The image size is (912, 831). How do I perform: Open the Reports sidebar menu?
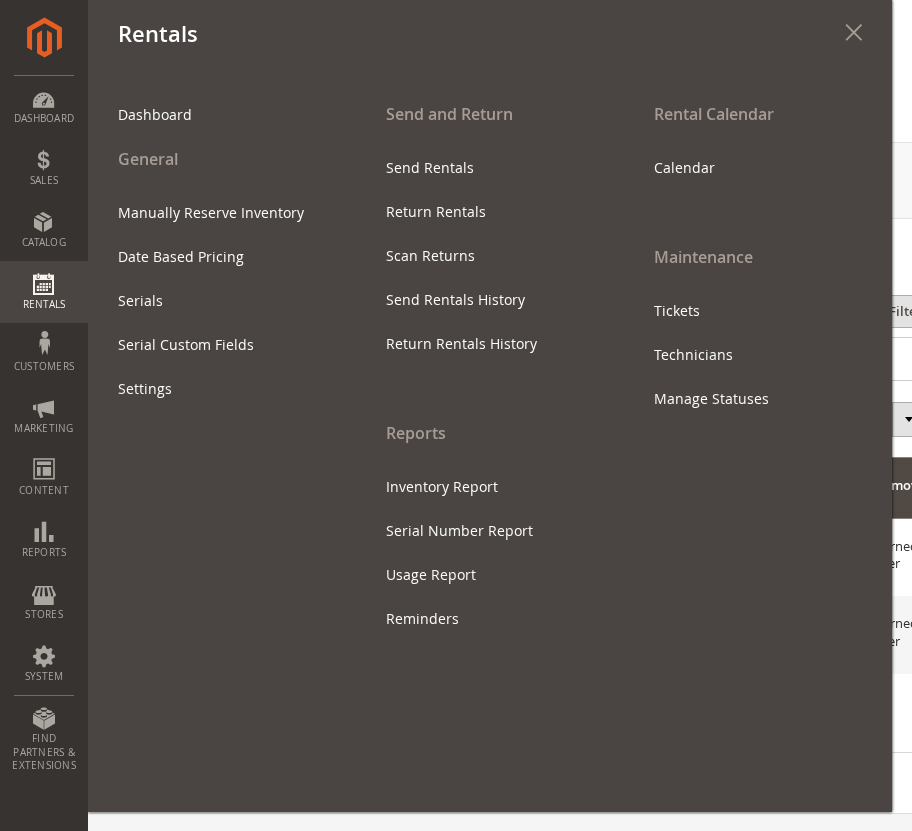click(44, 540)
